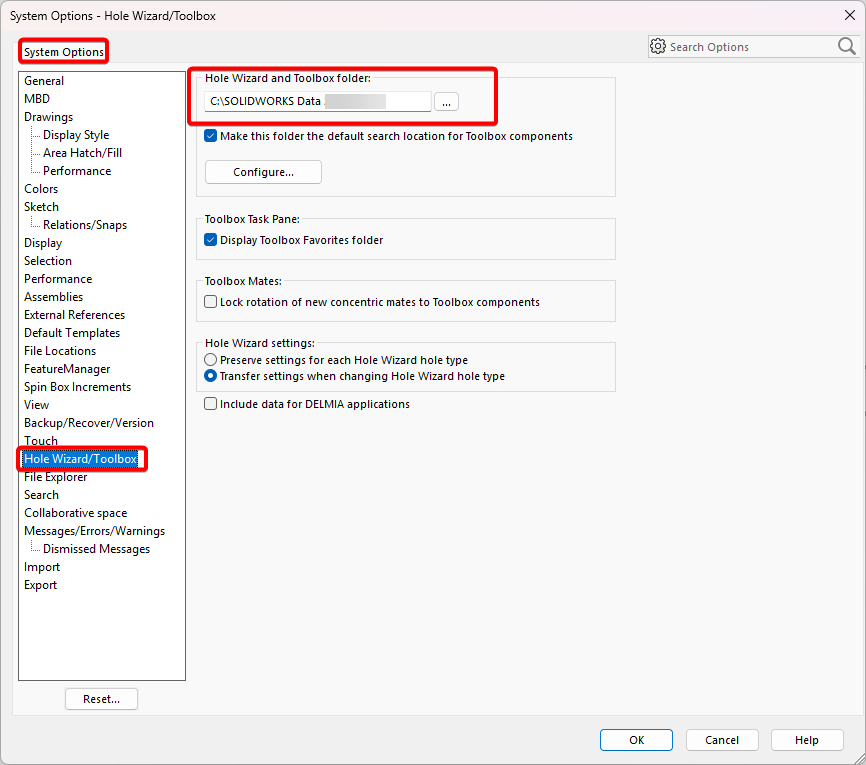Select Display Style under Drawings
This screenshot has height=765, width=866.
76,135
